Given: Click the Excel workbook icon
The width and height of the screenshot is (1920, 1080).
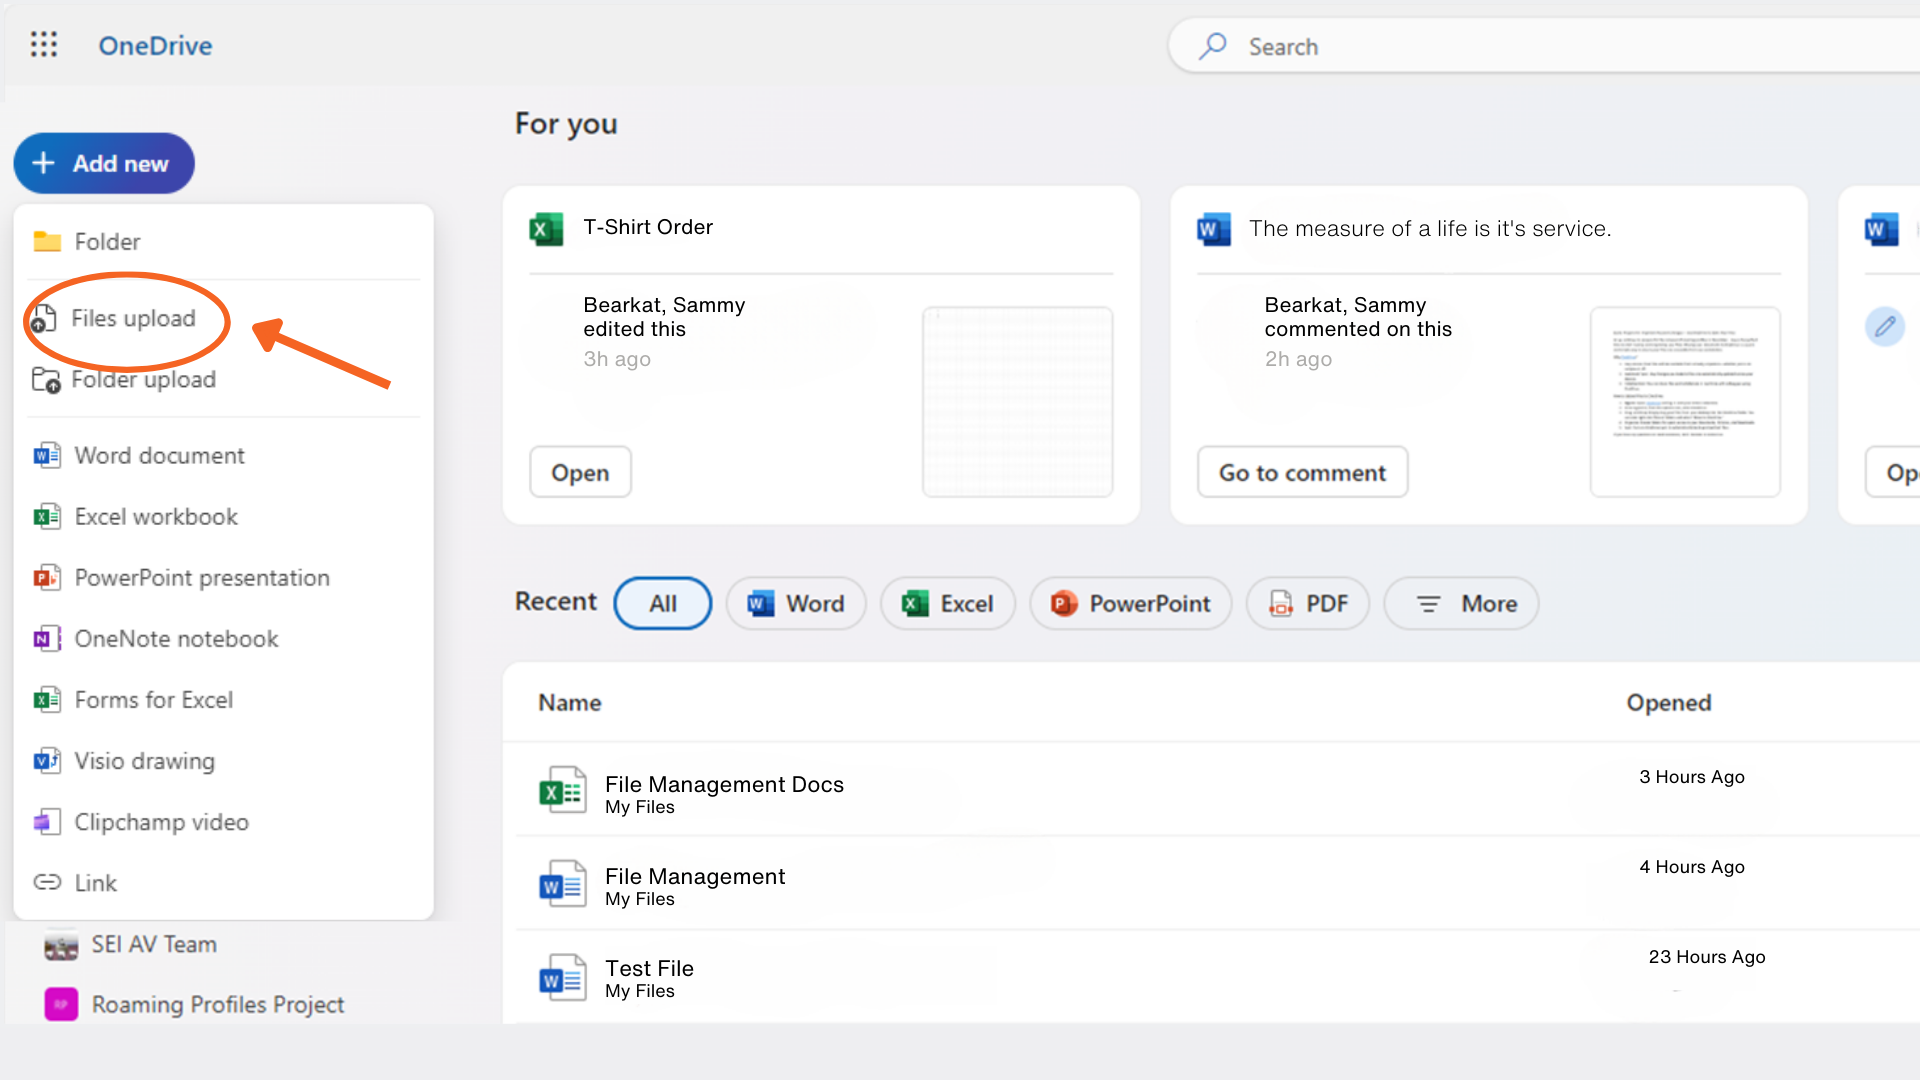Looking at the screenshot, I should (47, 516).
